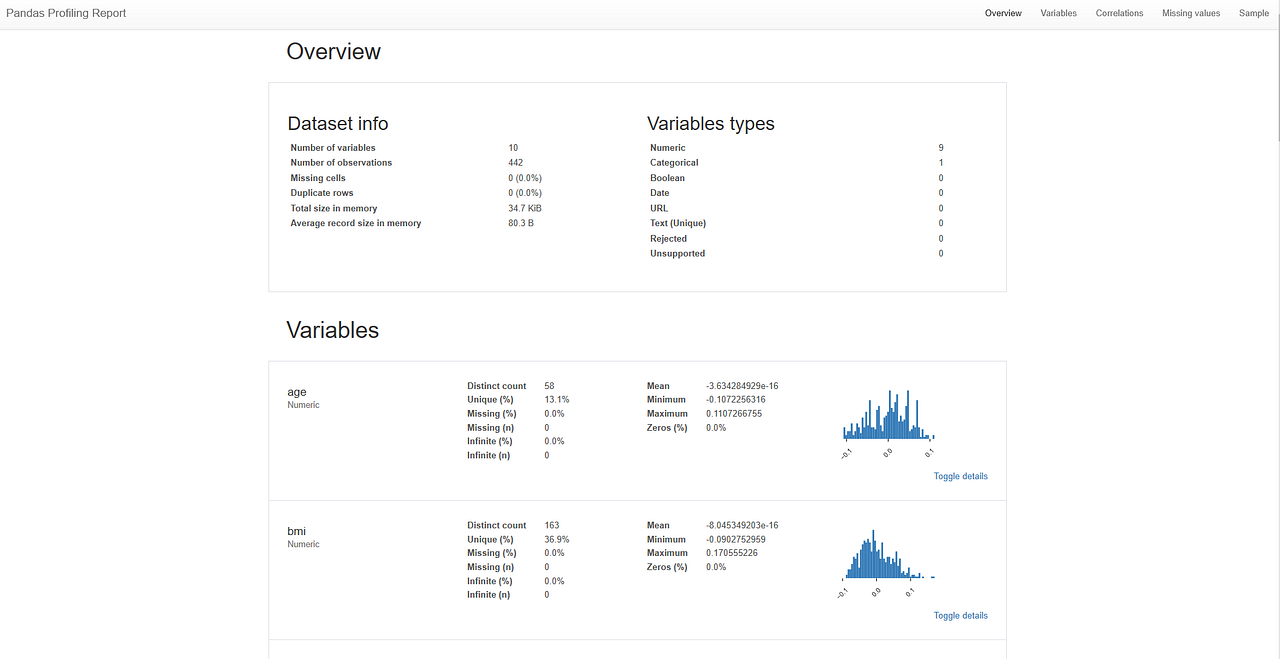The width and height of the screenshot is (1280, 659).
Task: Open the Overview nav tab
Action: pyautogui.click(x=1003, y=13)
